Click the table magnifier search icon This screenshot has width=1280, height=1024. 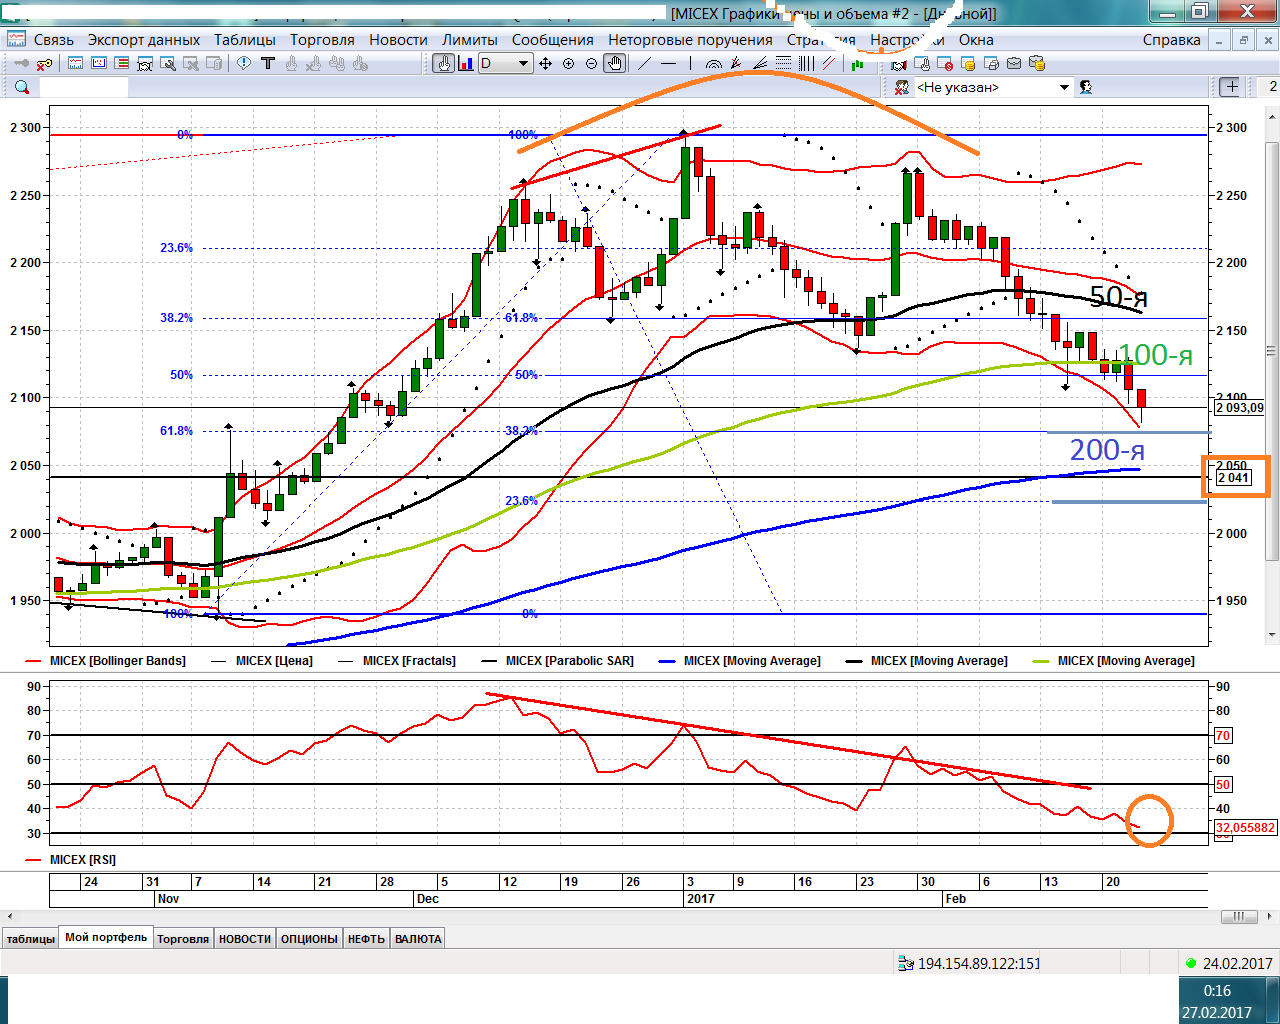pos(168,63)
